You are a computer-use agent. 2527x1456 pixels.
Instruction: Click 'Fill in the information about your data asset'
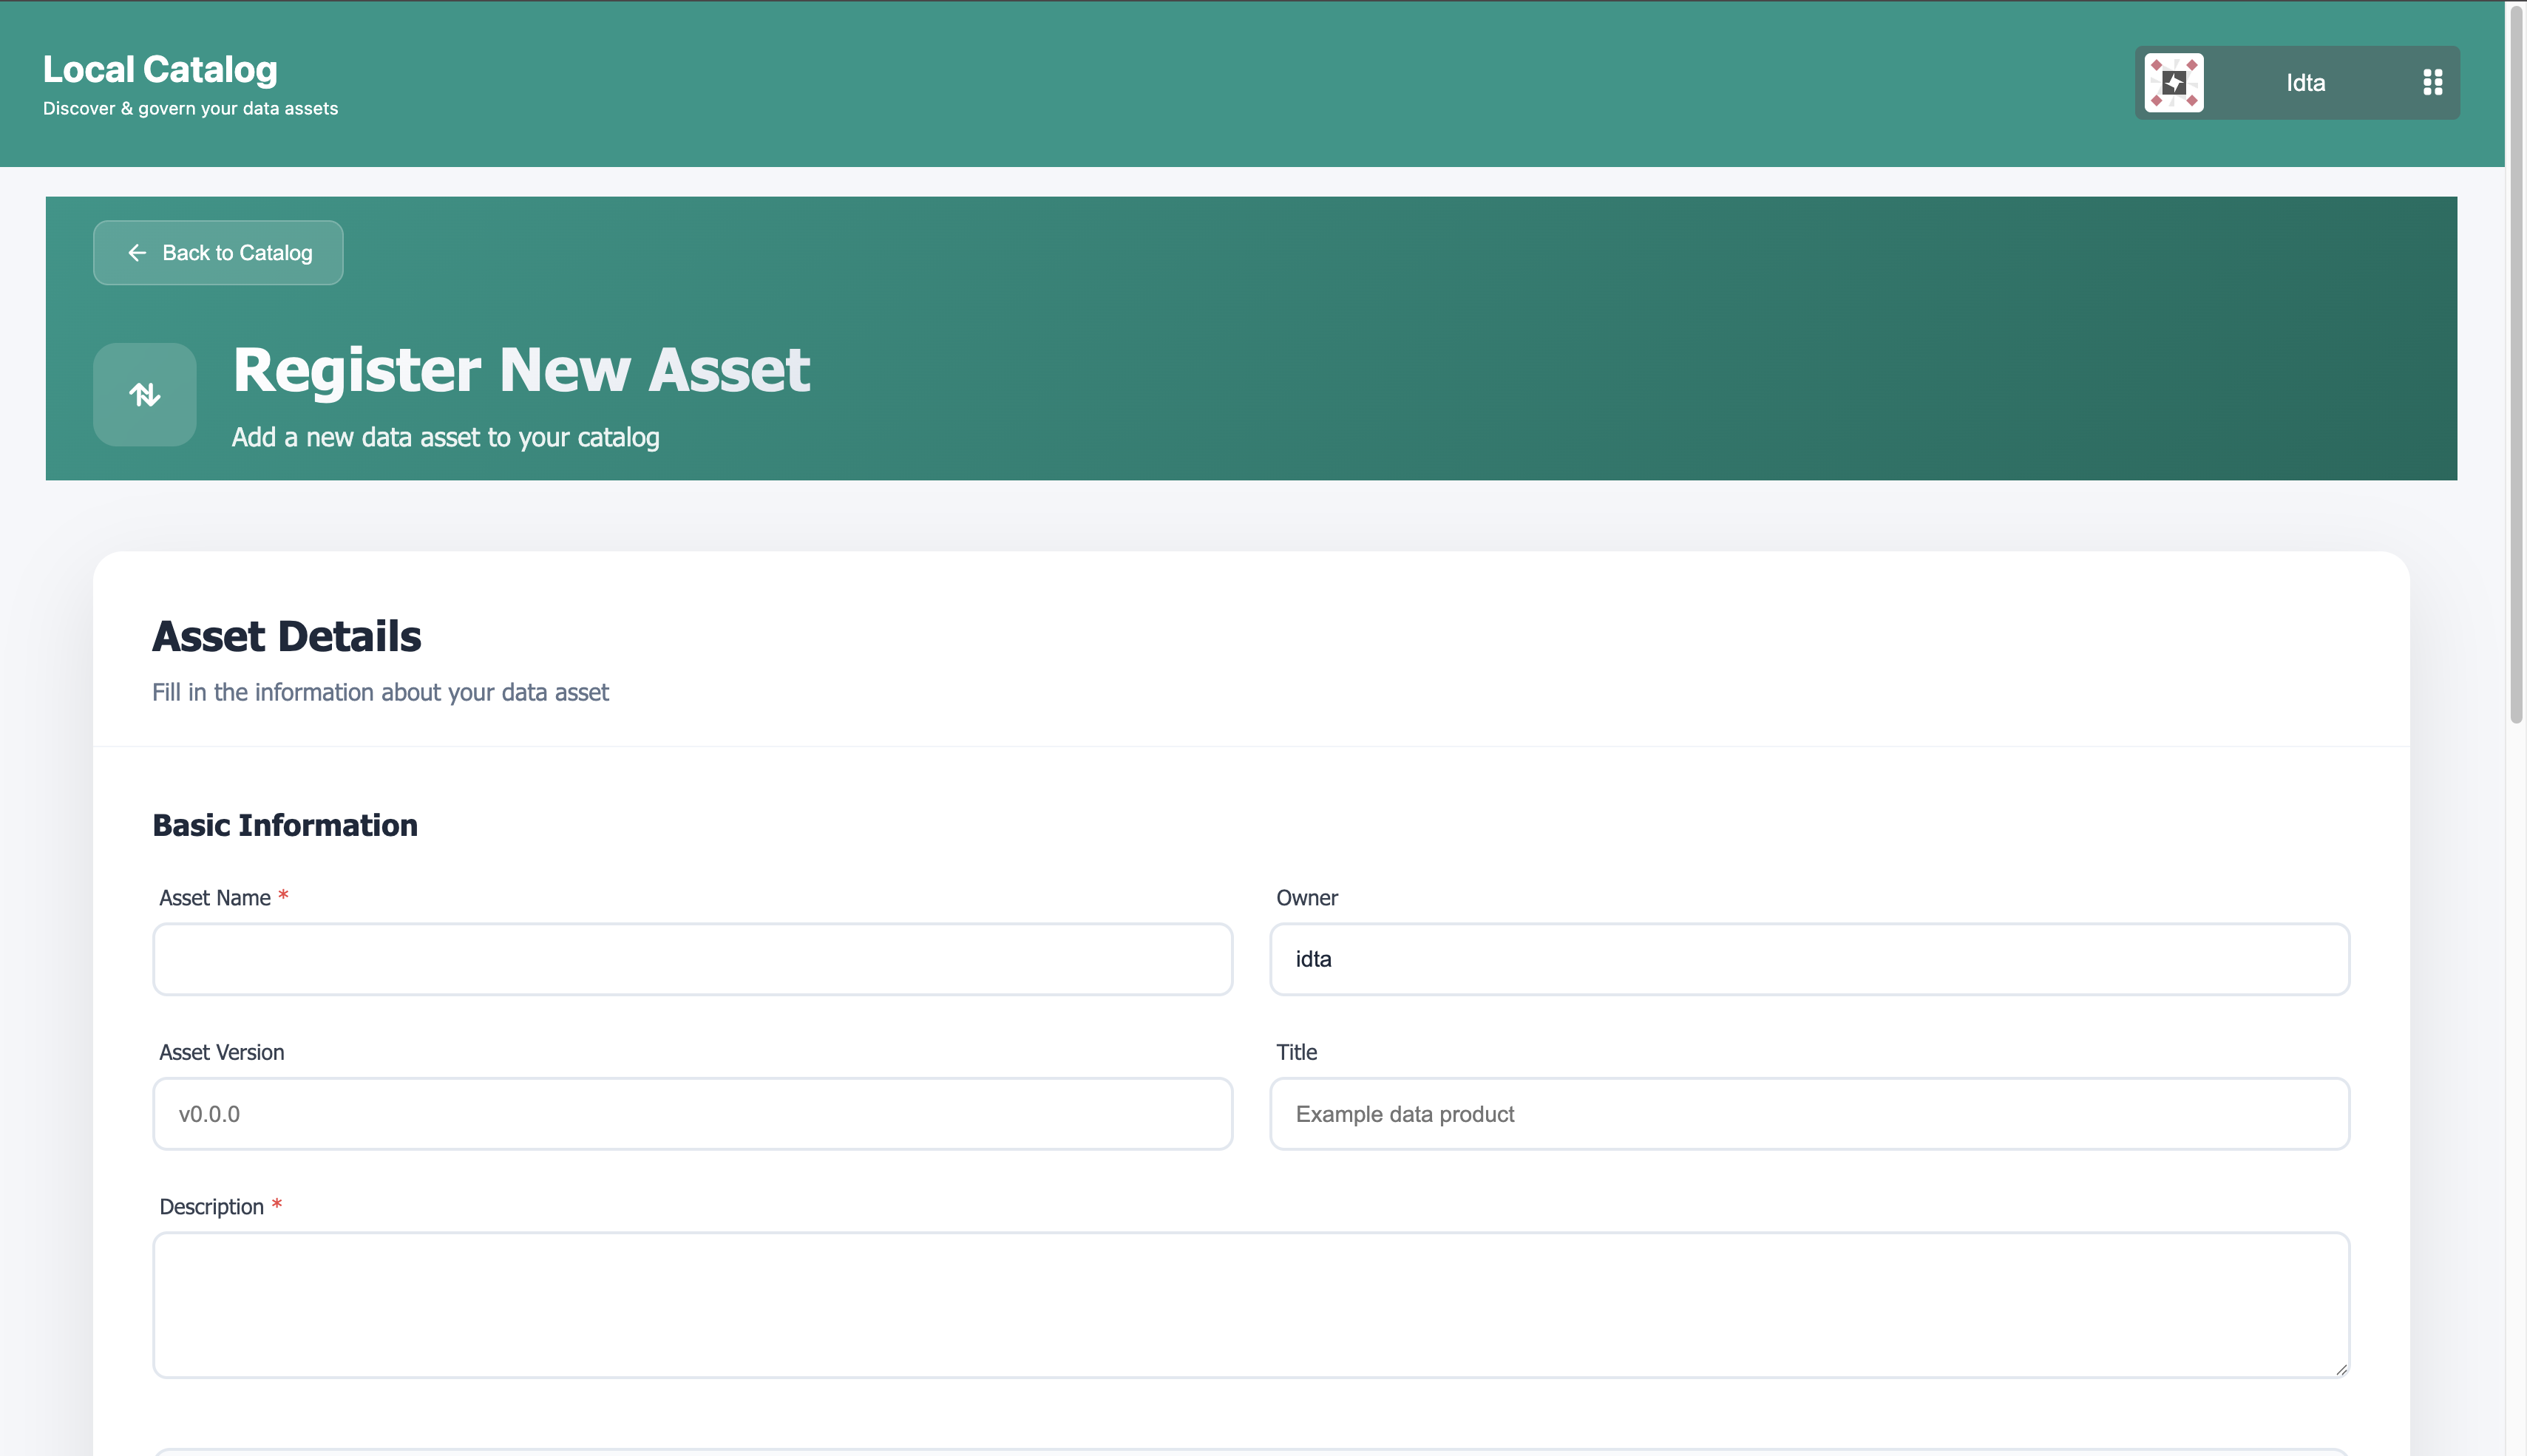pos(380,692)
